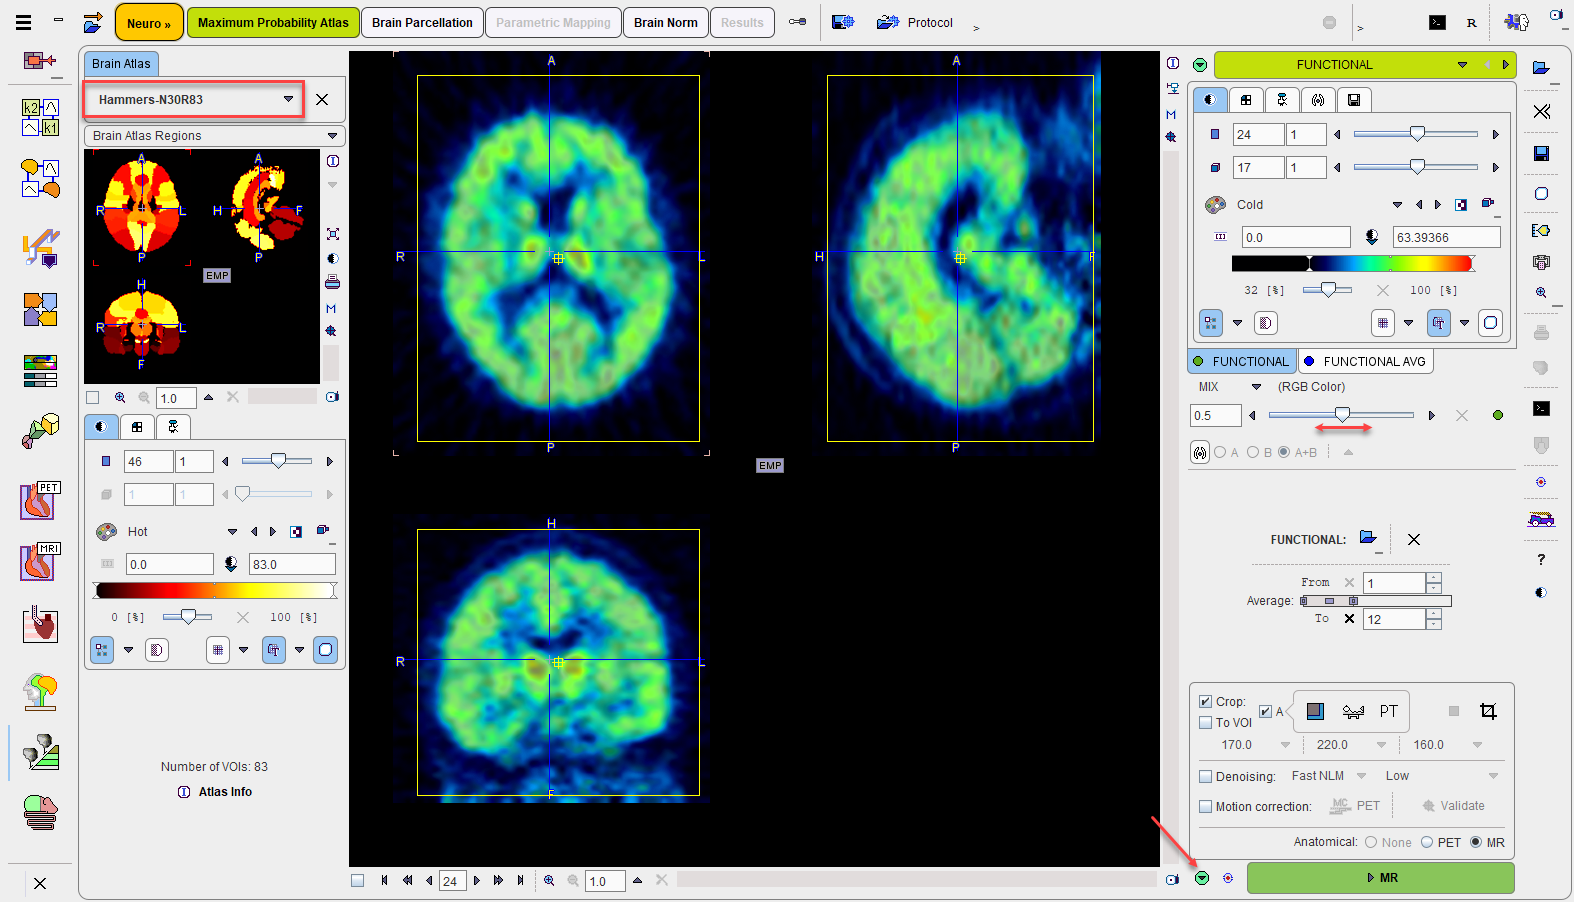
Task: Enable the Crop checkbox
Action: click(x=1205, y=701)
